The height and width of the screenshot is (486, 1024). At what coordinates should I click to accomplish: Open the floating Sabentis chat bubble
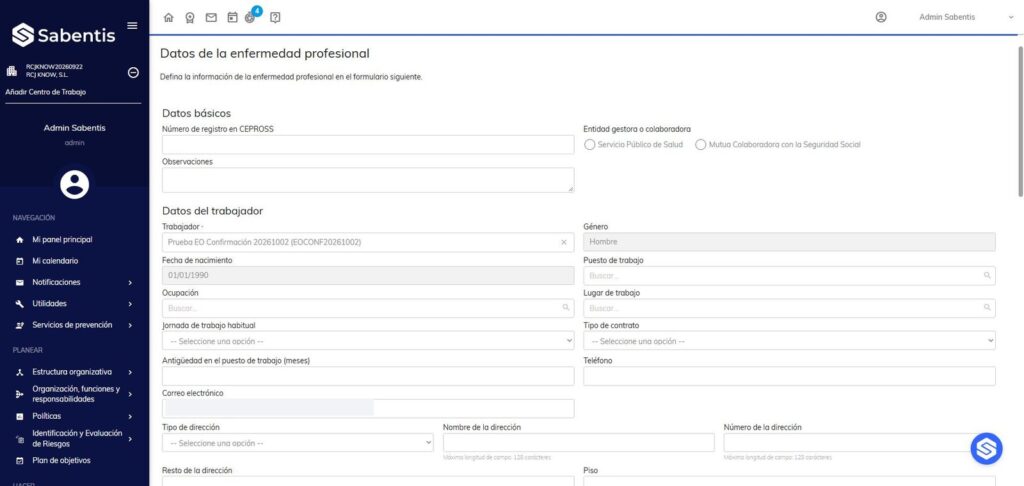coord(986,448)
